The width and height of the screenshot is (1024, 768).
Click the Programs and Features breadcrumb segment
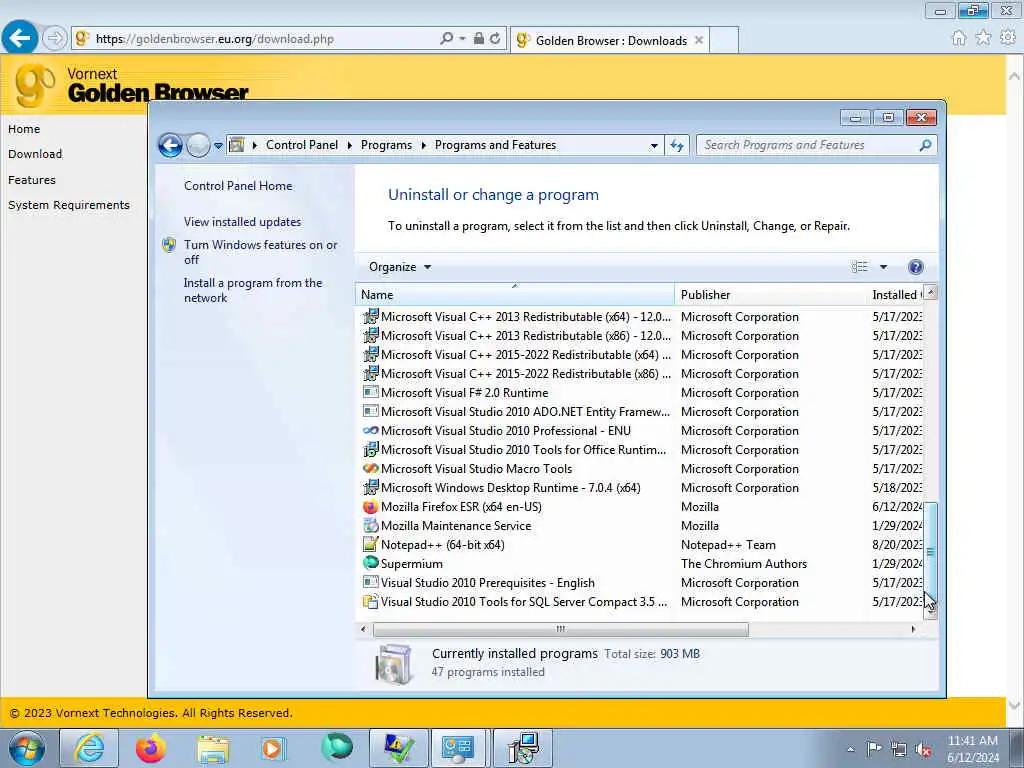[x=496, y=145]
